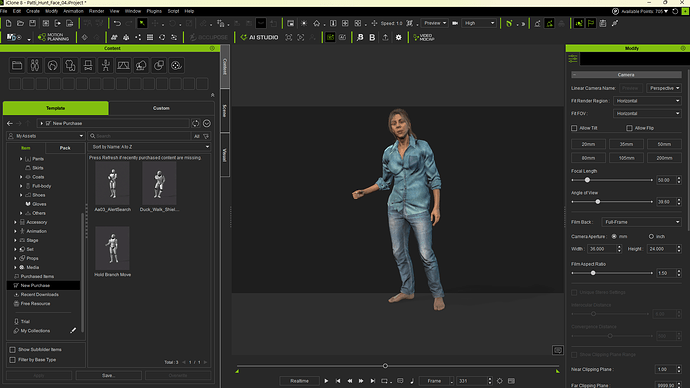Click the export upload arrow icon
The height and width of the screenshot is (388, 690).
385,37
